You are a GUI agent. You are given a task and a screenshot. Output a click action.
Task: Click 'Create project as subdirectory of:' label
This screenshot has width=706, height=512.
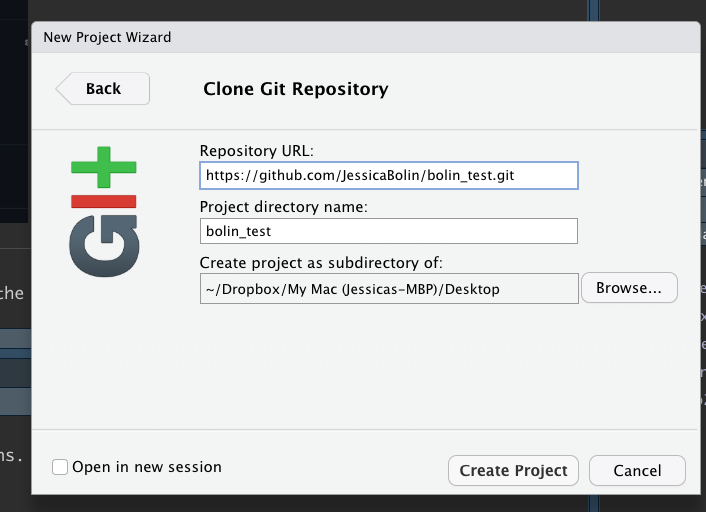click(321, 263)
